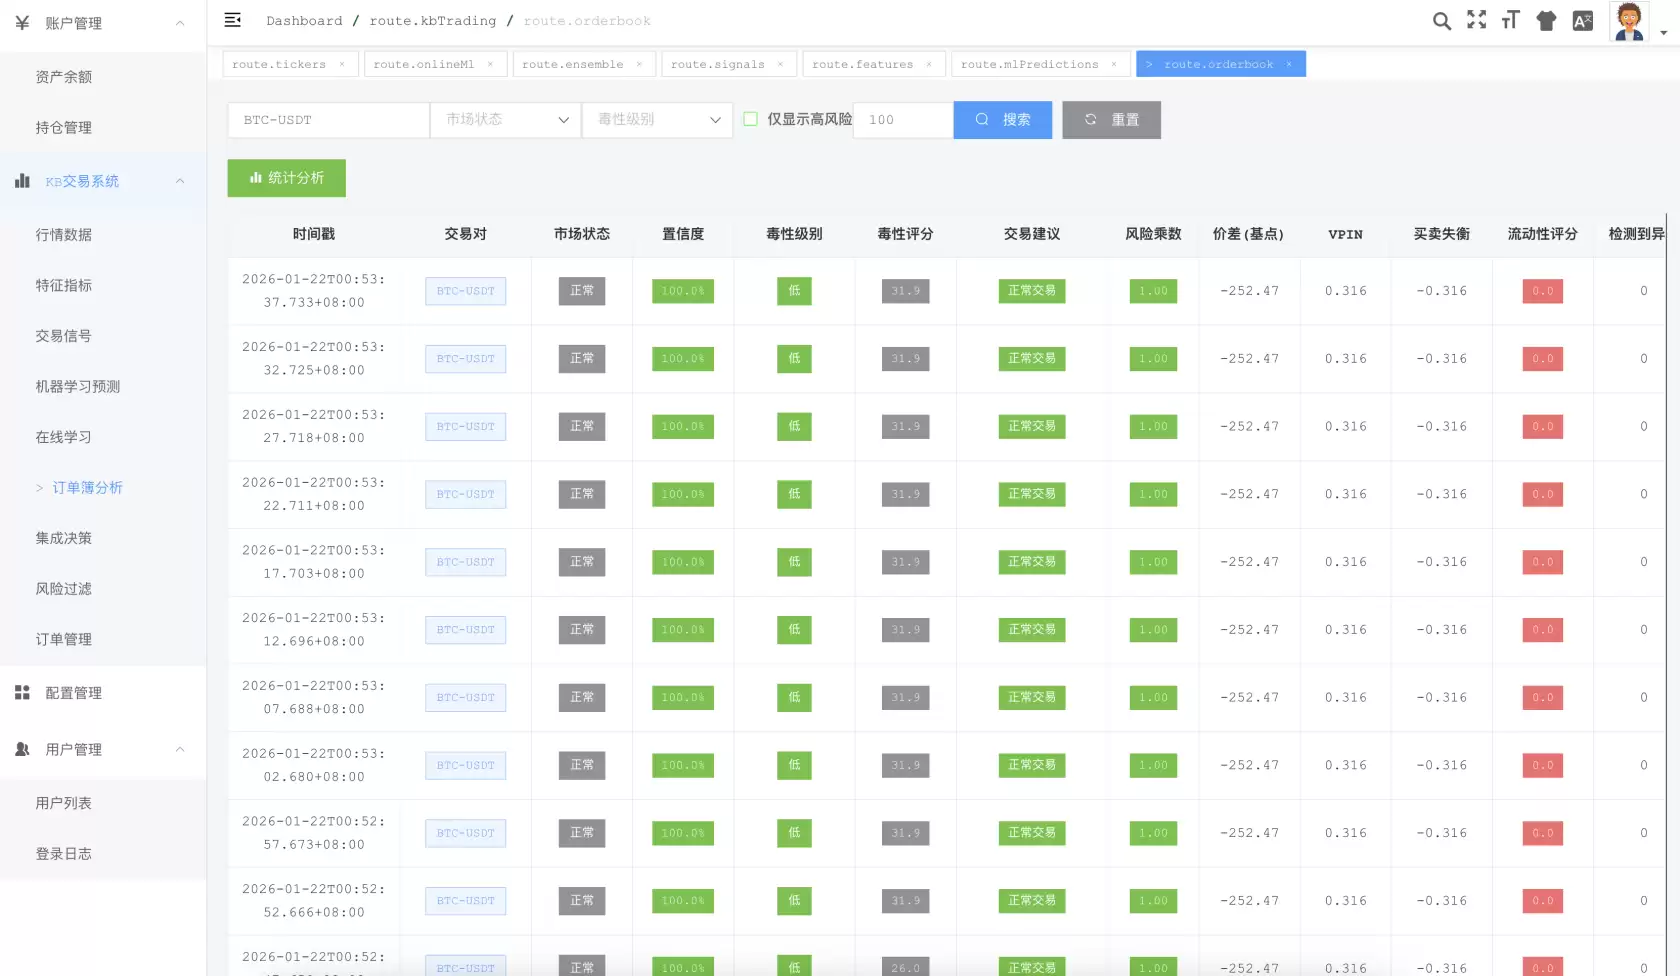Click the limit input showing 100
1680x976 pixels.
pos(903,120)
